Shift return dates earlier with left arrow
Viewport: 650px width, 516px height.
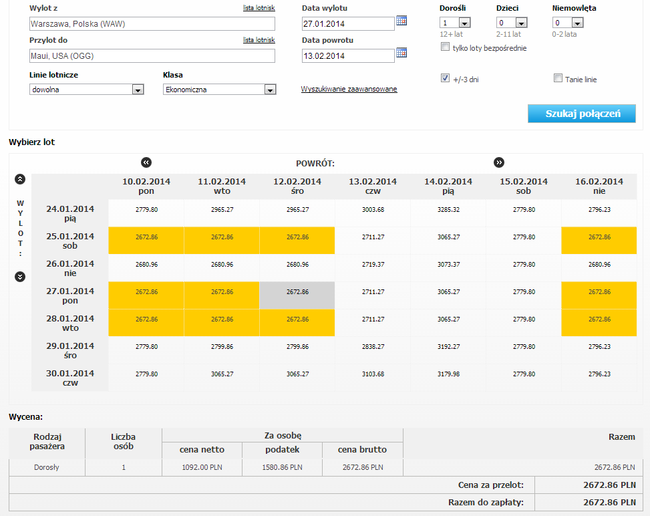[x=146, y=162]
